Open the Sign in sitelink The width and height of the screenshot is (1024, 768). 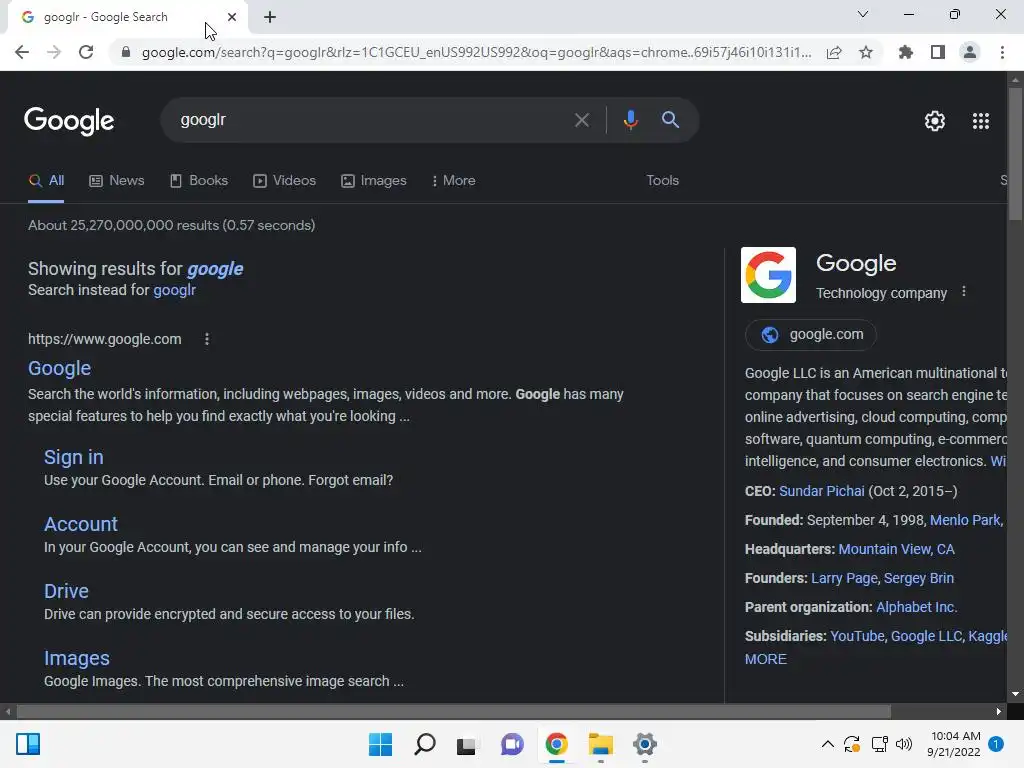pos(74,457)
